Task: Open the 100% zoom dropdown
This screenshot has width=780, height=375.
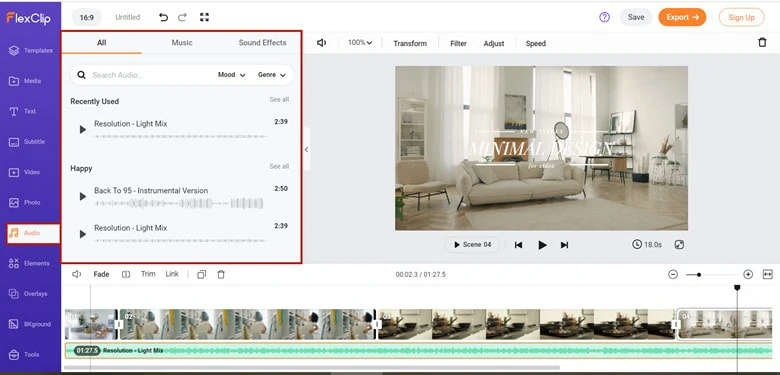Action: [360, 43]
